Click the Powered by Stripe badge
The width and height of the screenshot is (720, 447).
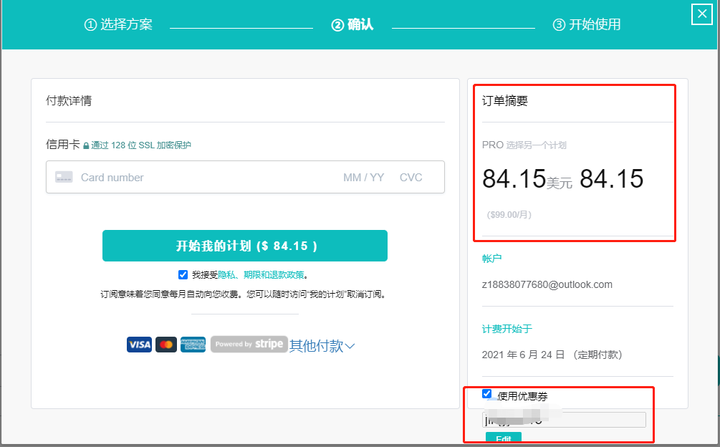pyautogui.click(x=249, y=344)
